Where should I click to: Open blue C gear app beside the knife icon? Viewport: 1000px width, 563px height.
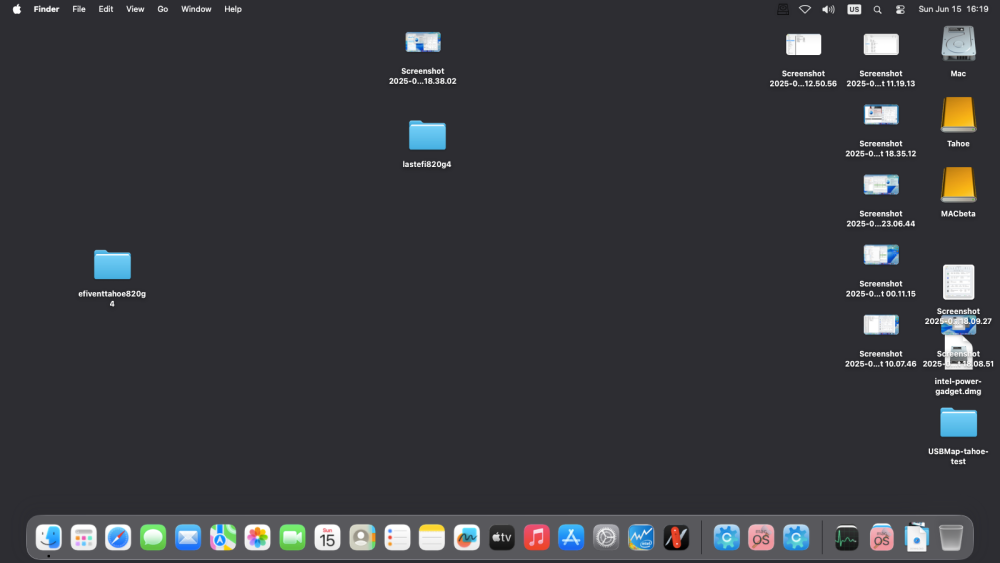[x=726, y=537]
